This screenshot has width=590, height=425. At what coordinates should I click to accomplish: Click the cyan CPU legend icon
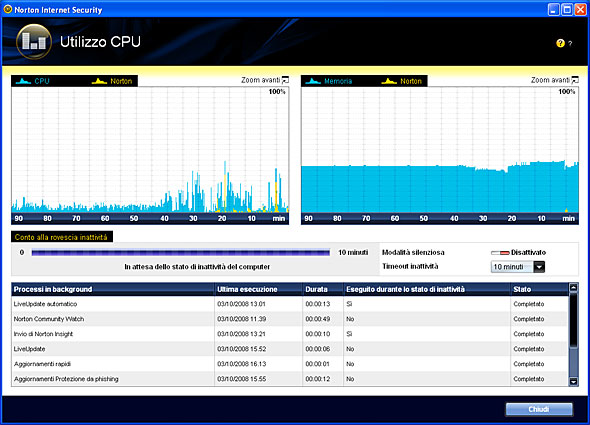(x=23, y=81)
